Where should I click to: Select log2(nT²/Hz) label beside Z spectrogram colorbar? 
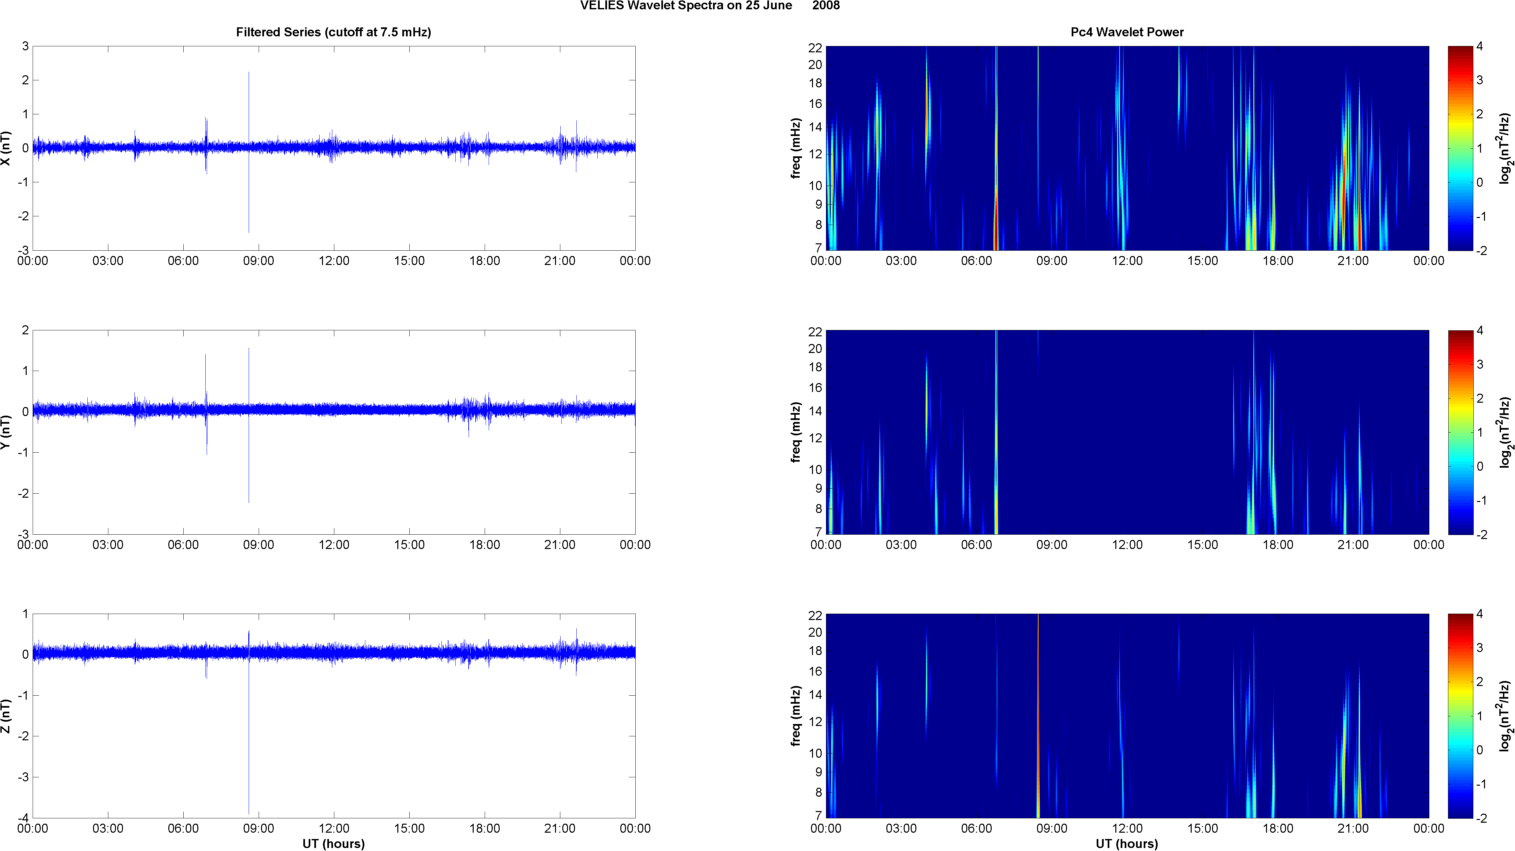(x=1504, y=716)
